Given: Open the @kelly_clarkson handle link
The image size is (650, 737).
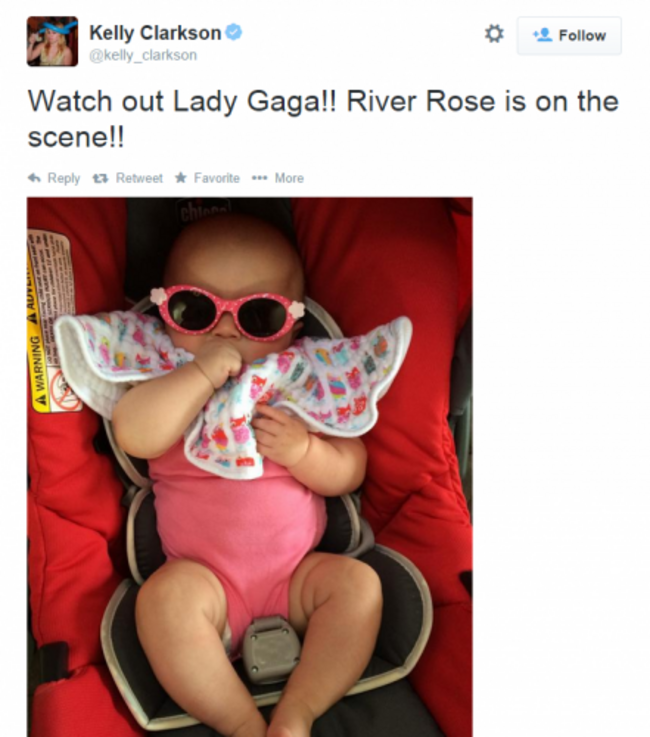Looking at the screenshot, I should coord(143,55).
